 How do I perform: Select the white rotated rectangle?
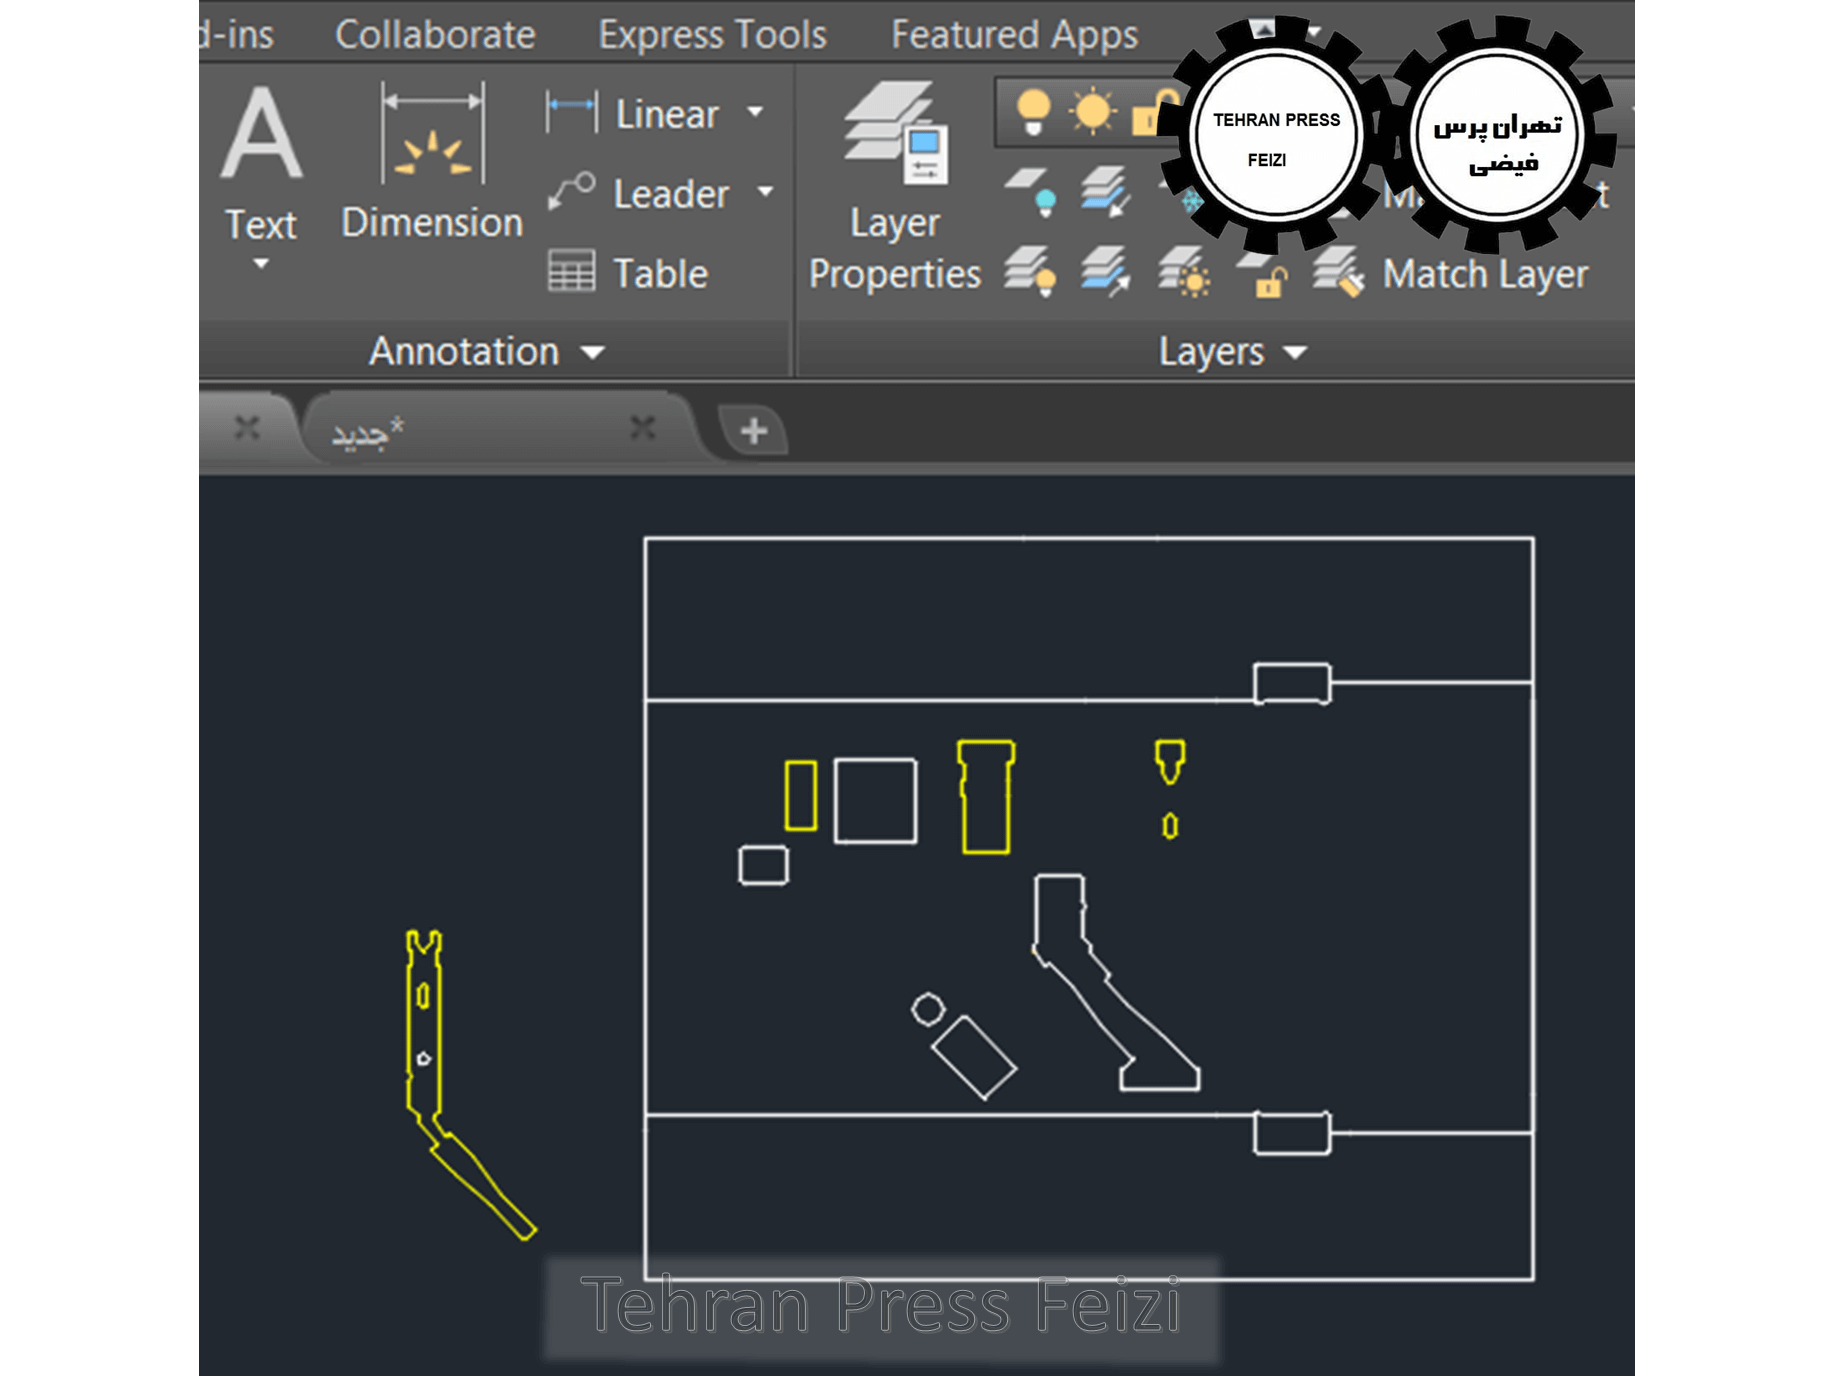[x=974, y=1058]
